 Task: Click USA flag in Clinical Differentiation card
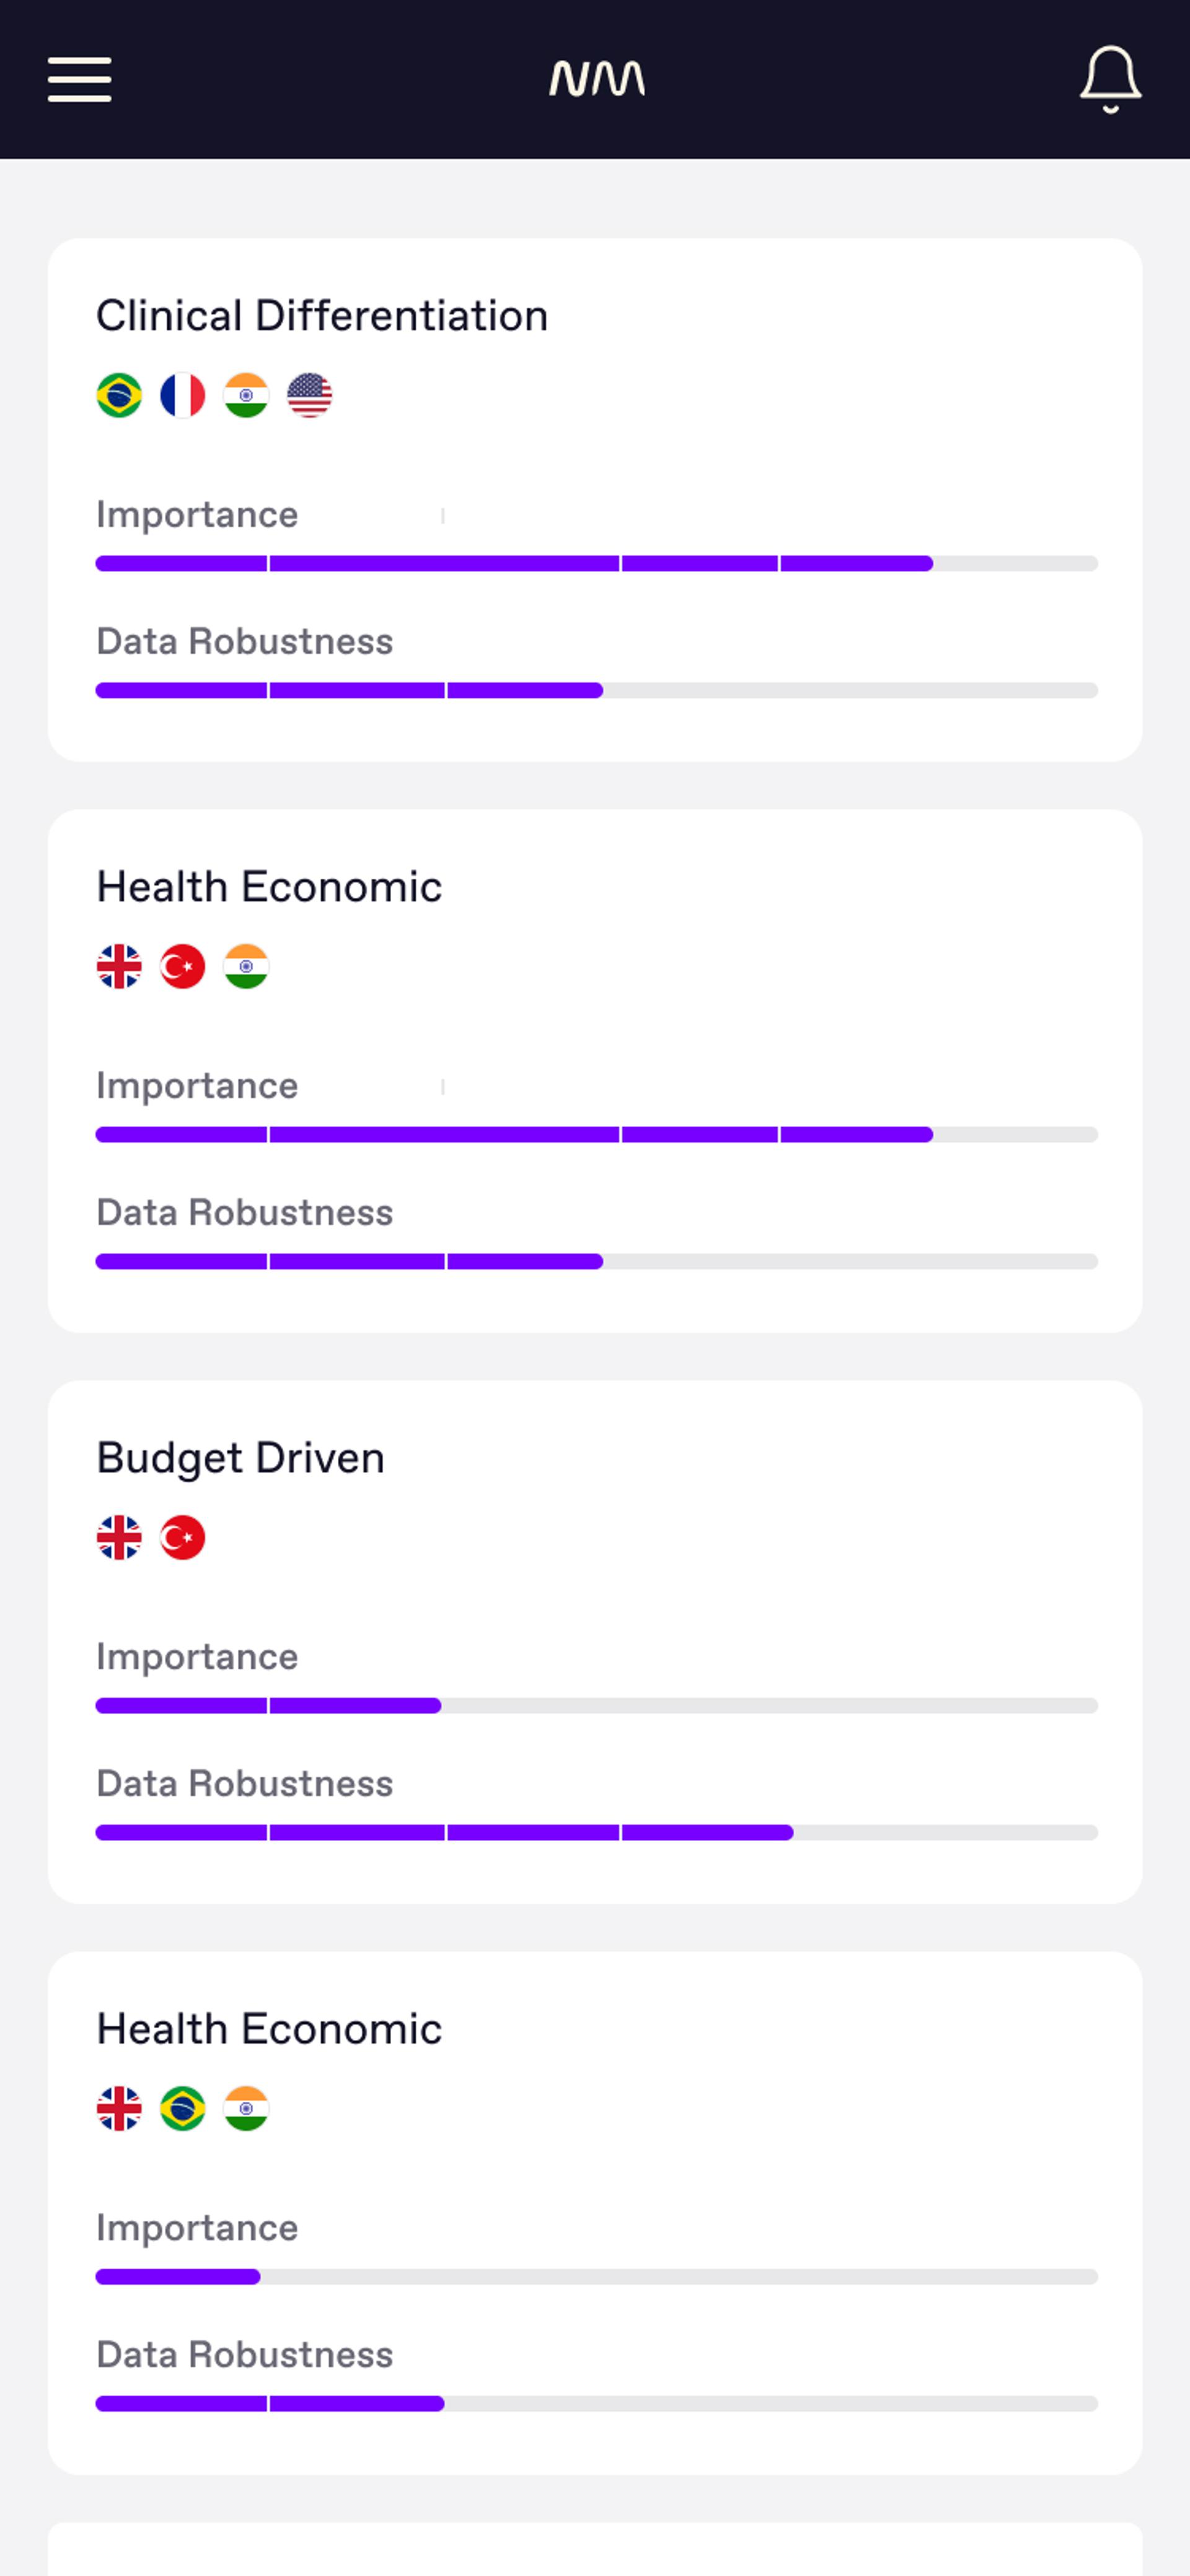pos(309,395)
